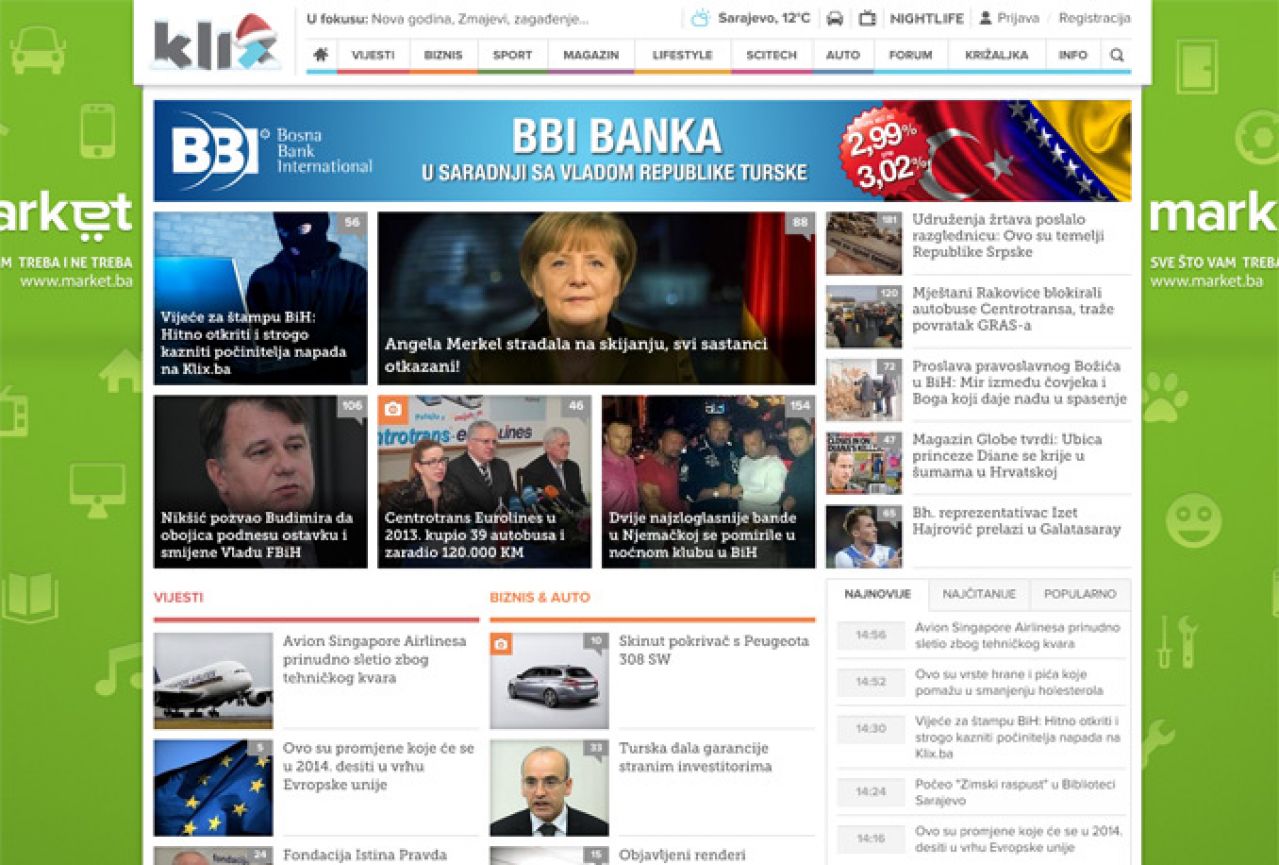Open comment count bubble on Angela Merkel story
The image size is (1279, 865).
pos(800,223)
